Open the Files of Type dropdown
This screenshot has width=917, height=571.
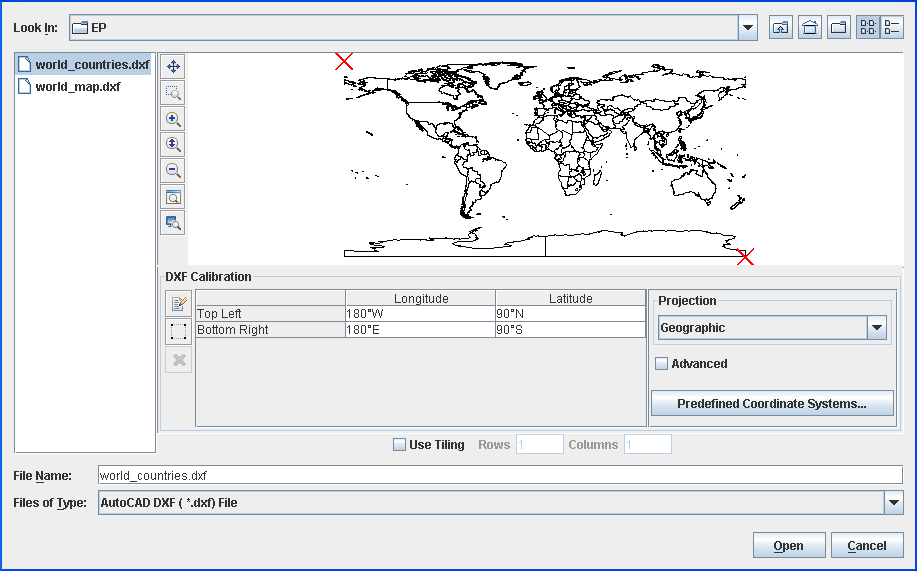coord(894,503)
